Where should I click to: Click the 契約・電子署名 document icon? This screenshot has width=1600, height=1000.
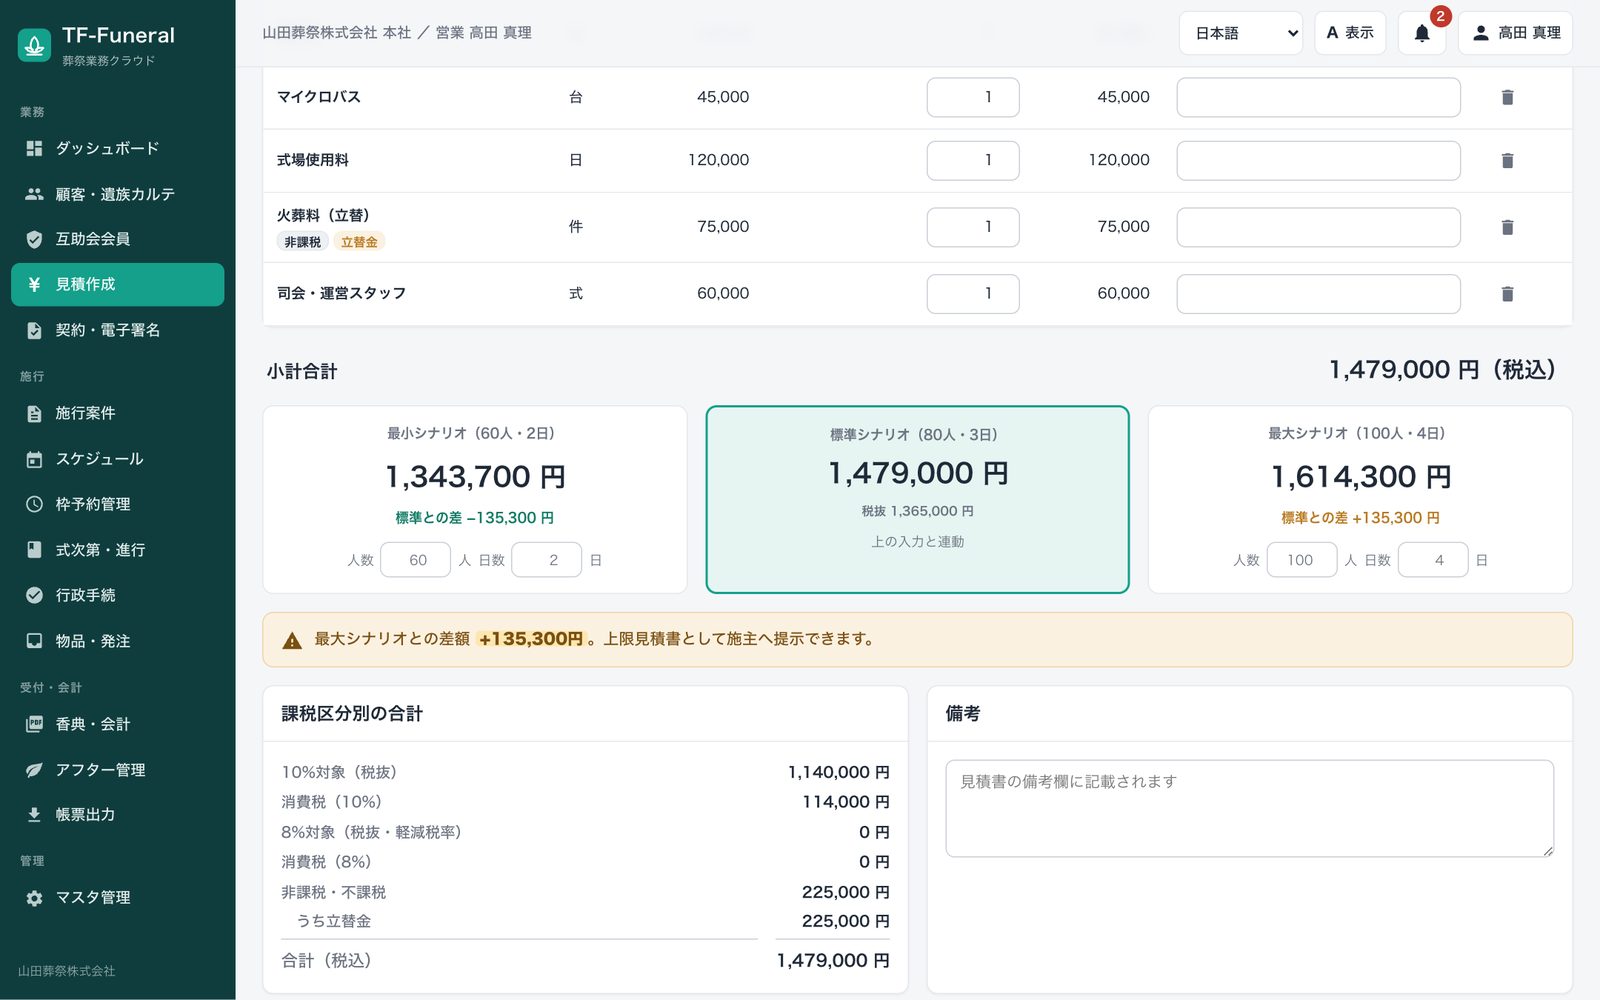coord(34,330)
